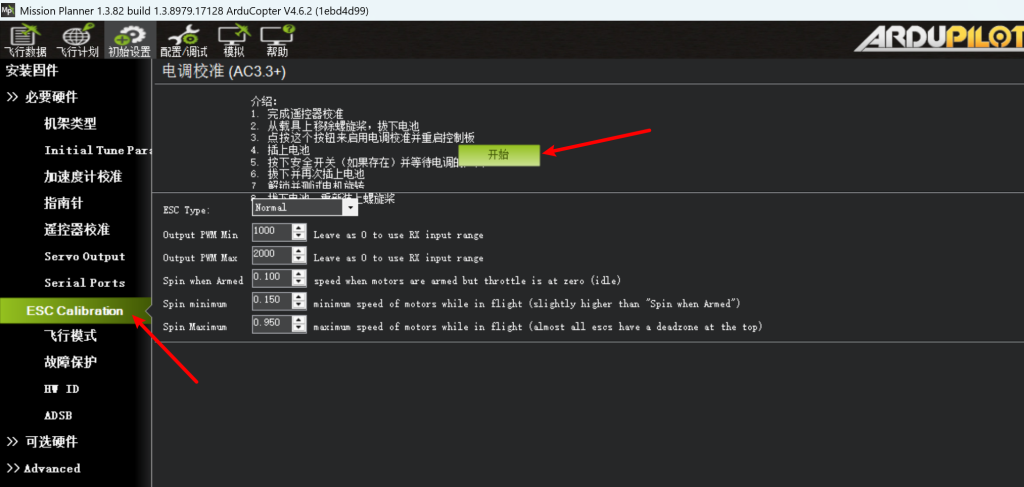Increase Spin Maximum with up arrow
1024x487 pixels.
point(299,320)
